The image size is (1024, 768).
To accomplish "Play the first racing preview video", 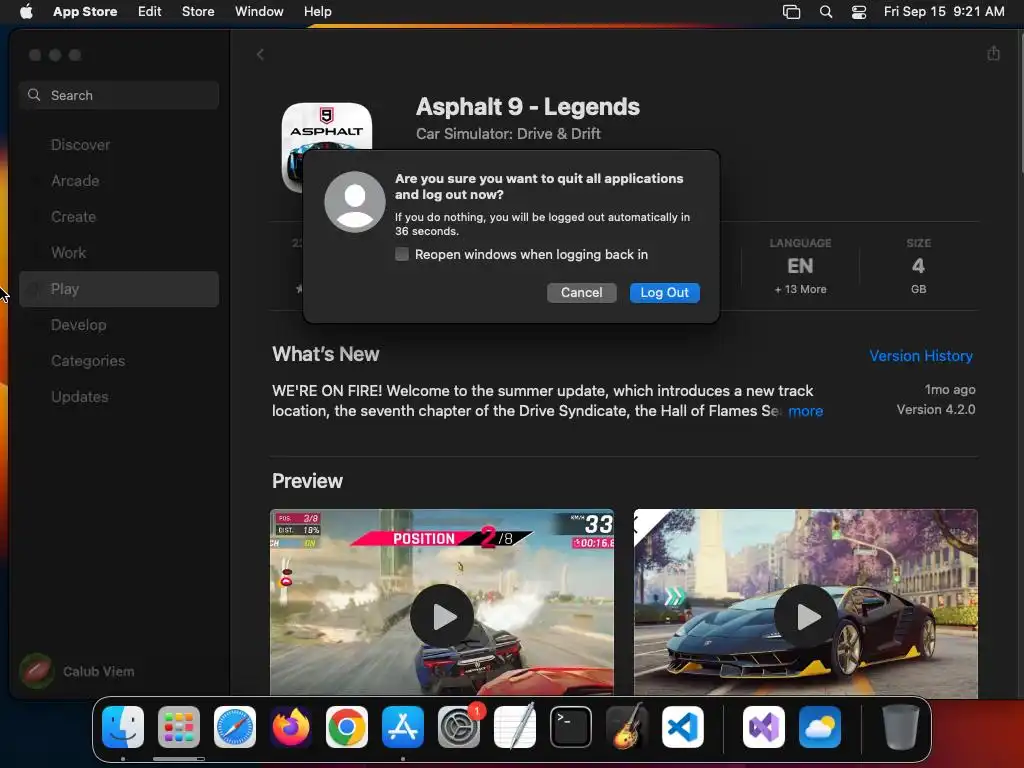I will [442, 616].
